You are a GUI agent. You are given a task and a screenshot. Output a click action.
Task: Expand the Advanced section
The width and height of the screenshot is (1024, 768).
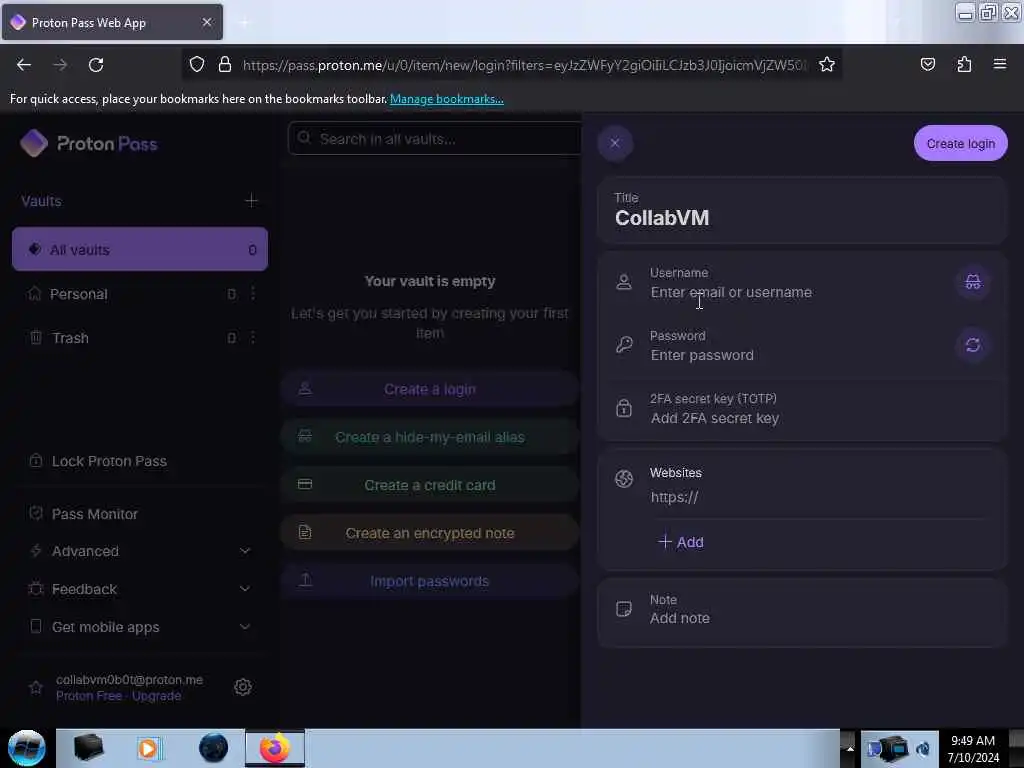click(x=140, y=551)
